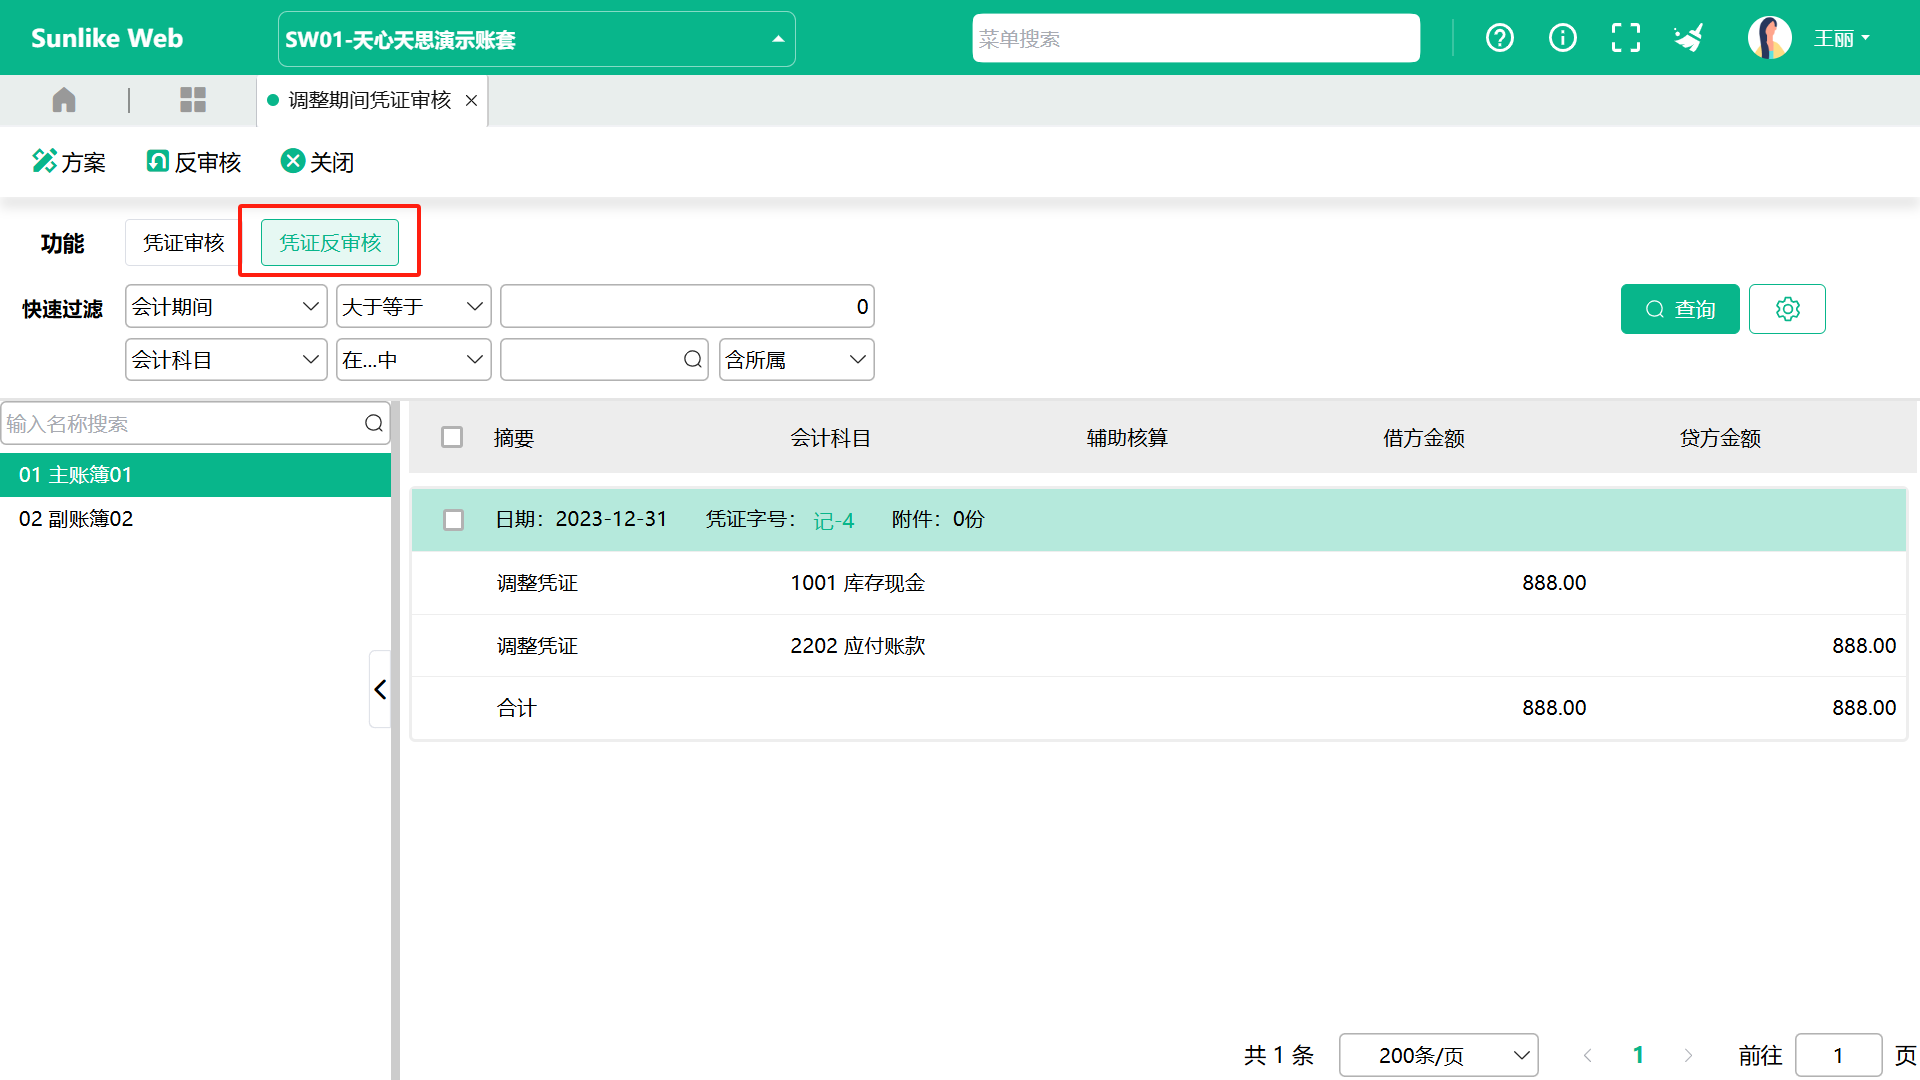Switch to 凭证审核 function tab
The image size is (1920, 1080).
click(184, 243)
